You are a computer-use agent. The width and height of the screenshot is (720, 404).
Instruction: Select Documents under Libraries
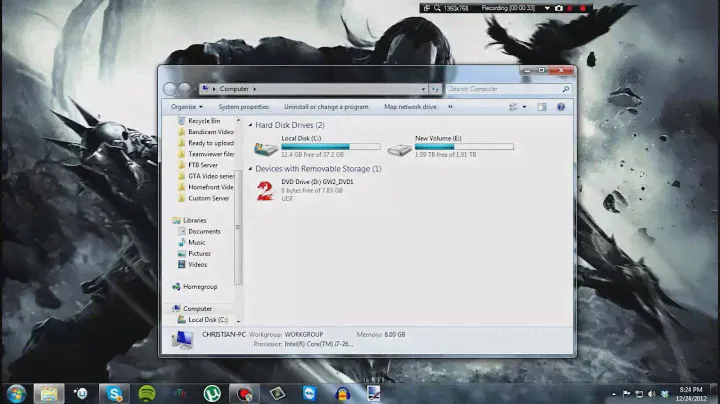204,231
